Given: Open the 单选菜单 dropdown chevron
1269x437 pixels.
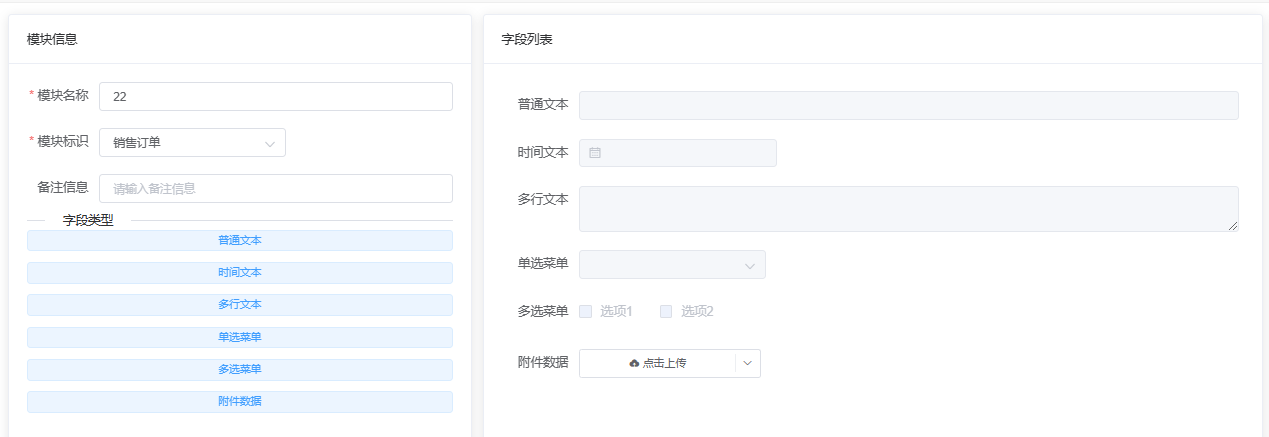Looking at the screenshot, I should point(749,265).
